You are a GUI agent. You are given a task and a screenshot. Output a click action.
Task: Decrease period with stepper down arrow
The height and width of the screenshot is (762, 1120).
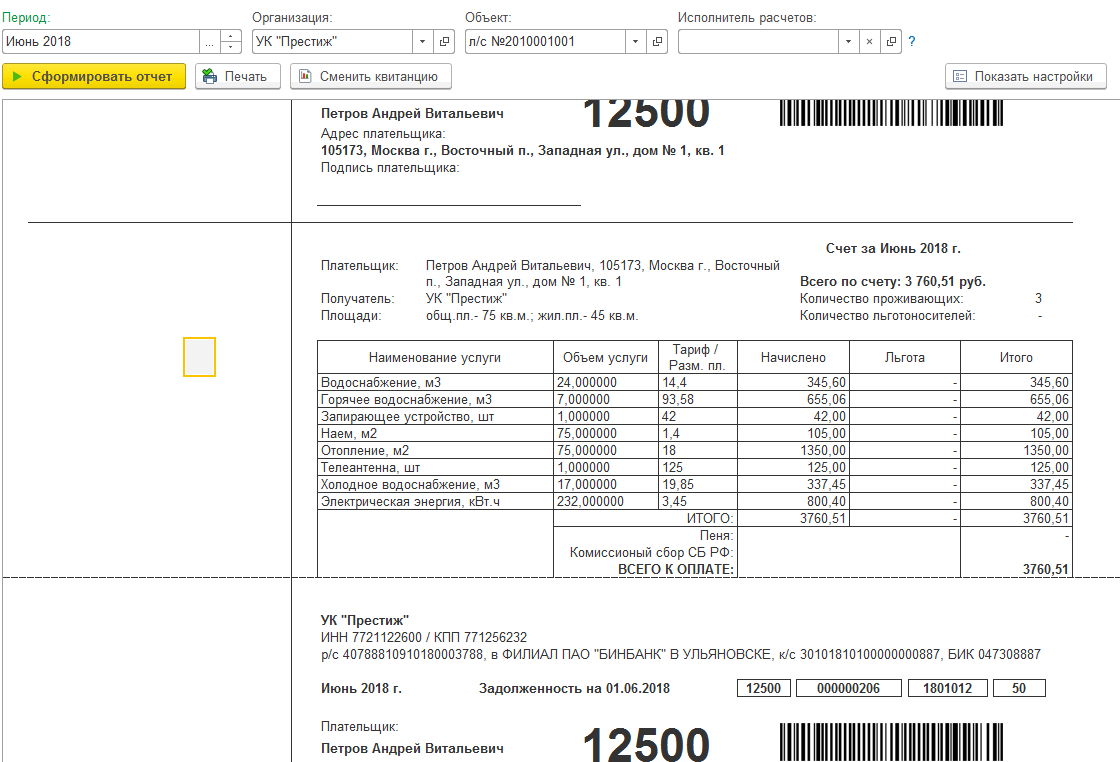[x=231, y=47]
